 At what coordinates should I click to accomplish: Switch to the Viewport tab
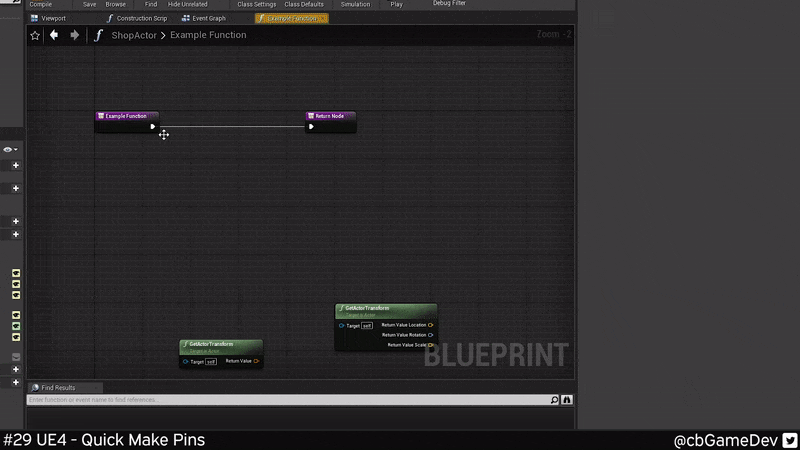[52, 18]
